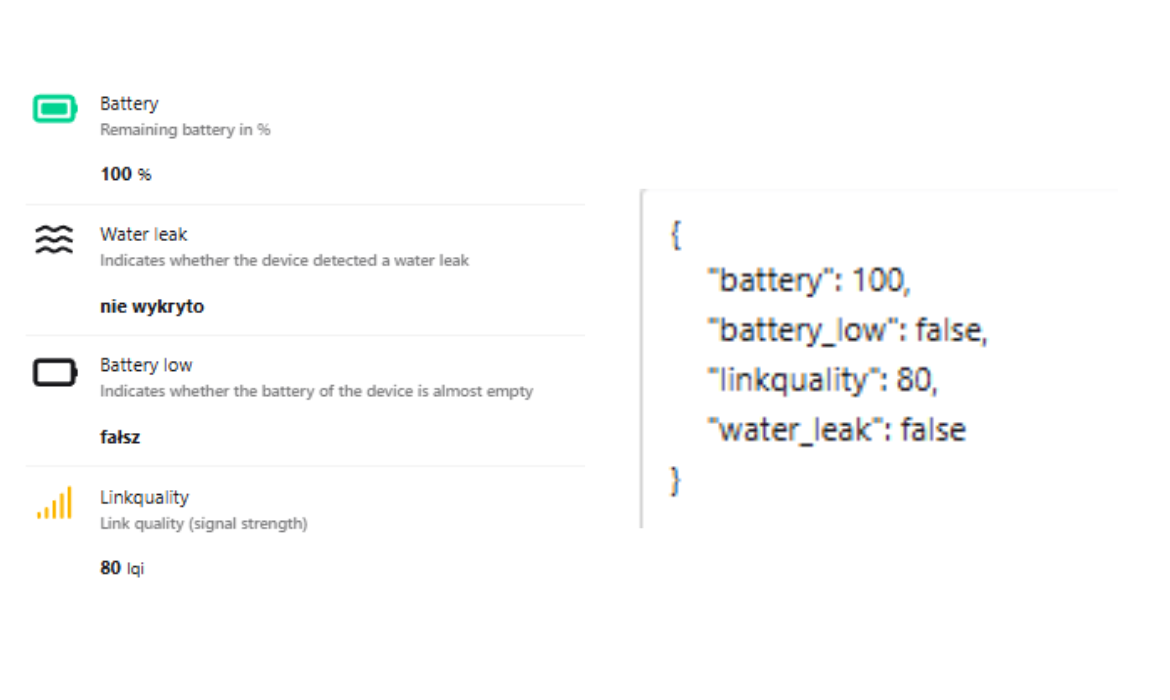Viewport: 1170px width, 700px height.
Task: Click the 80 lqi link quality value
Action: [122, 569]
